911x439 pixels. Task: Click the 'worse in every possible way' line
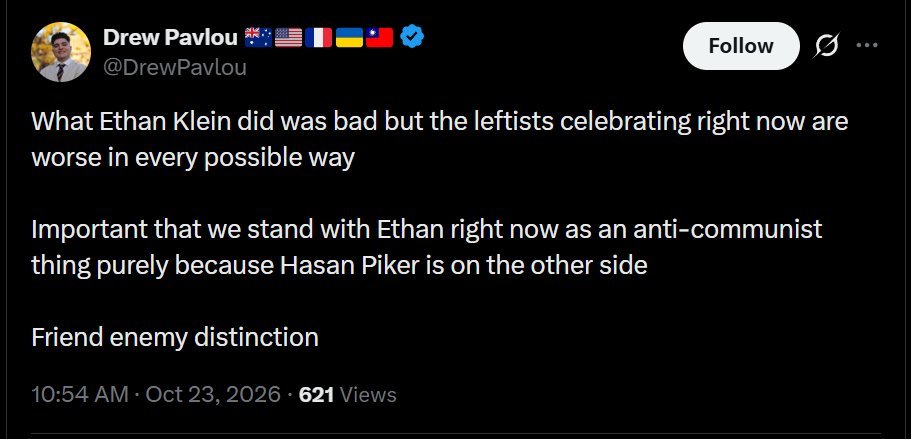click(x=193, y=158)
